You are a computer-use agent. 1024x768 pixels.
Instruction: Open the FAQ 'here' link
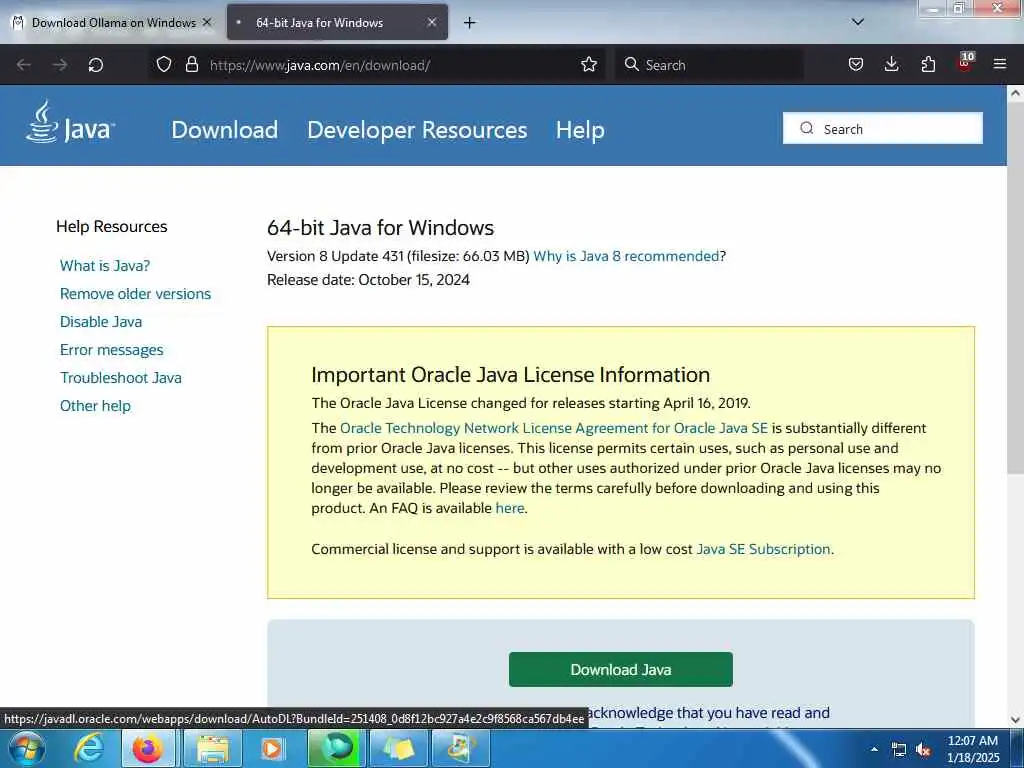coord(509,508)
